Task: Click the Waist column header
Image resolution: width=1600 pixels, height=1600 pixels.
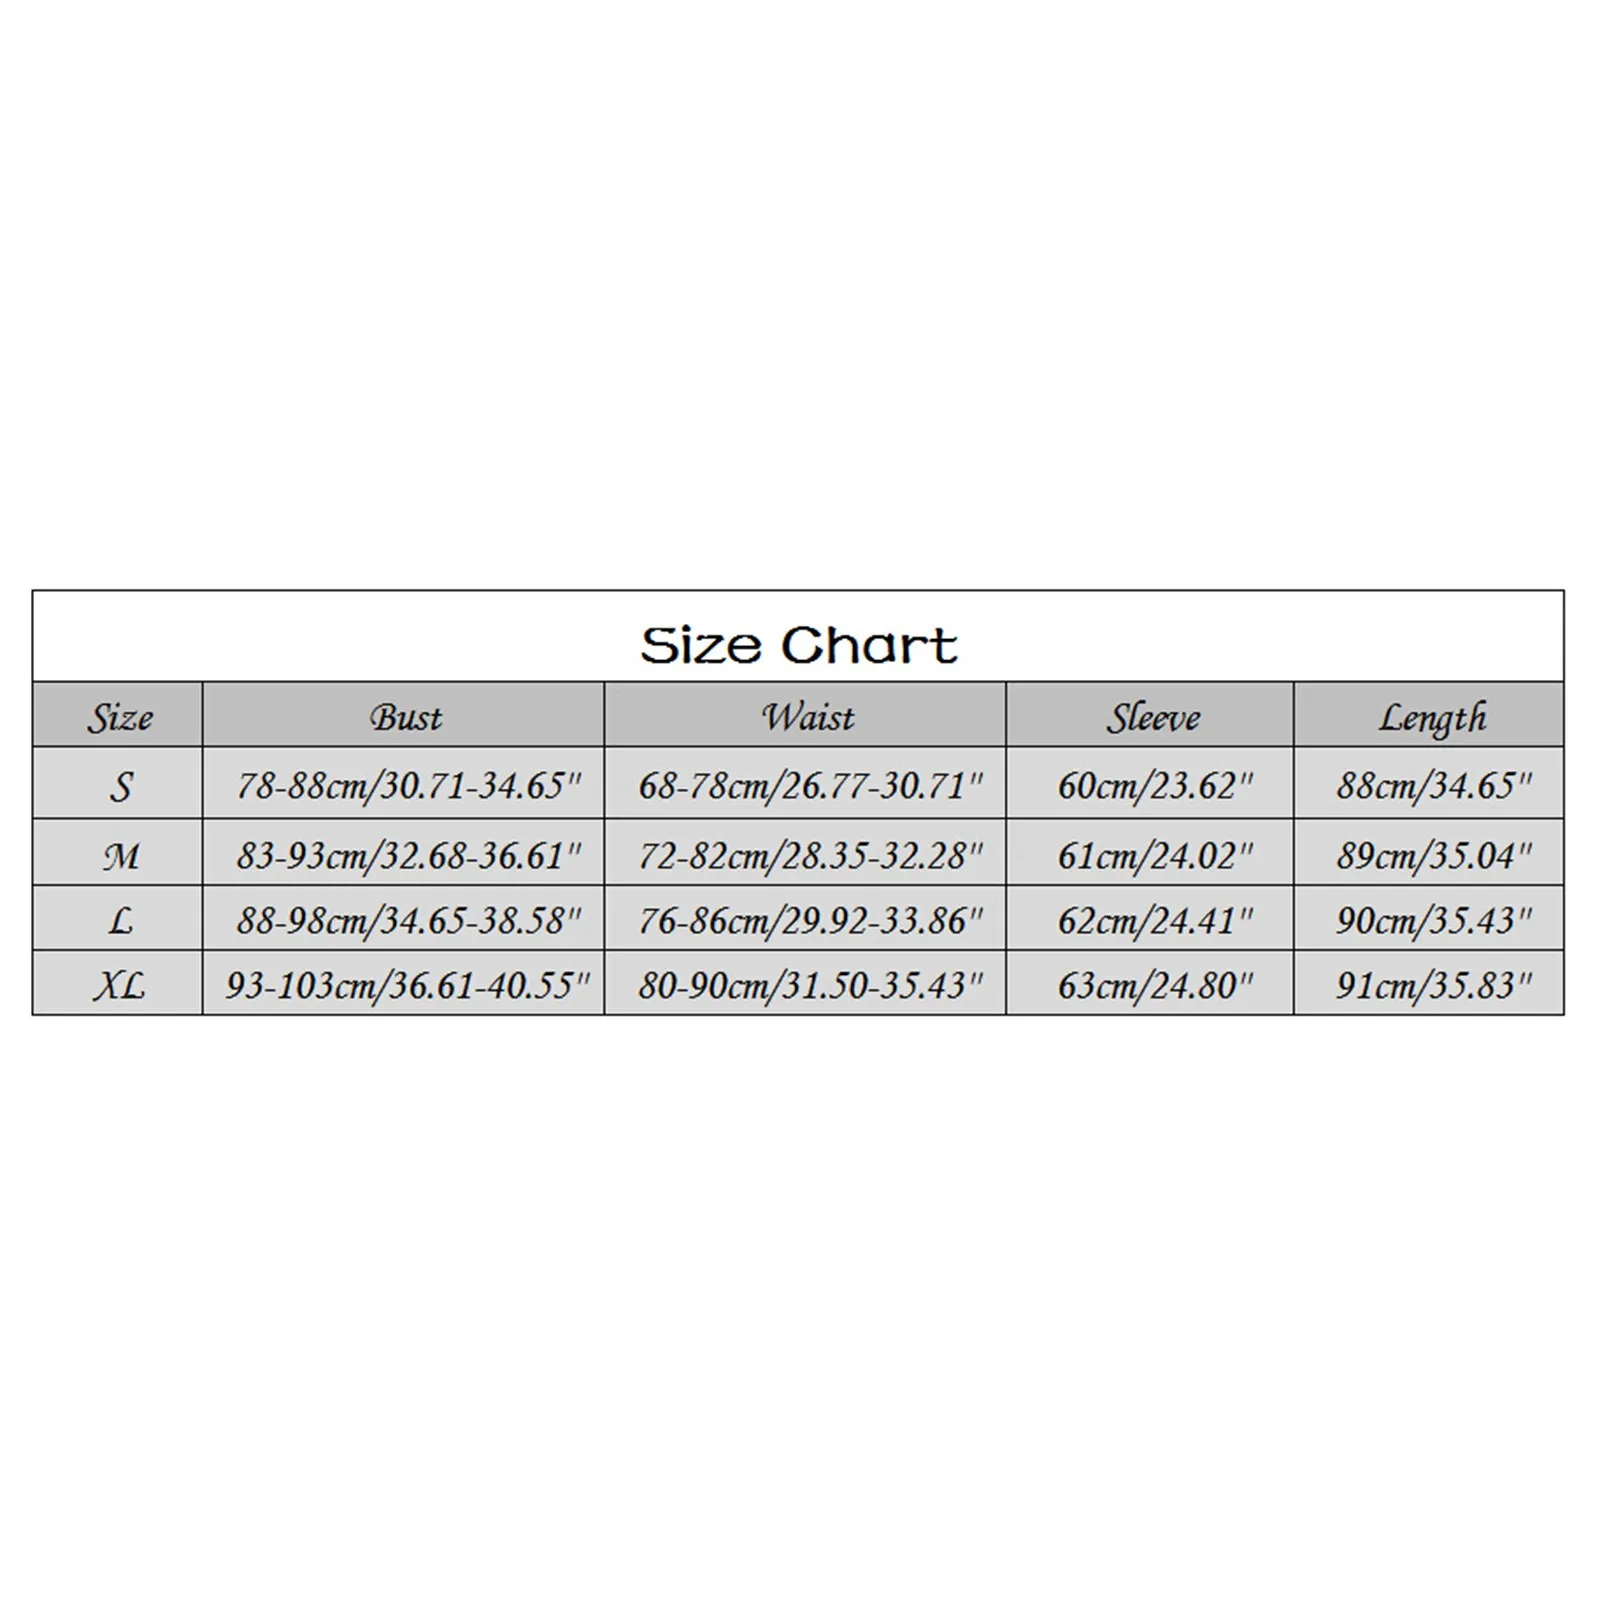Action: pos(807,717)
